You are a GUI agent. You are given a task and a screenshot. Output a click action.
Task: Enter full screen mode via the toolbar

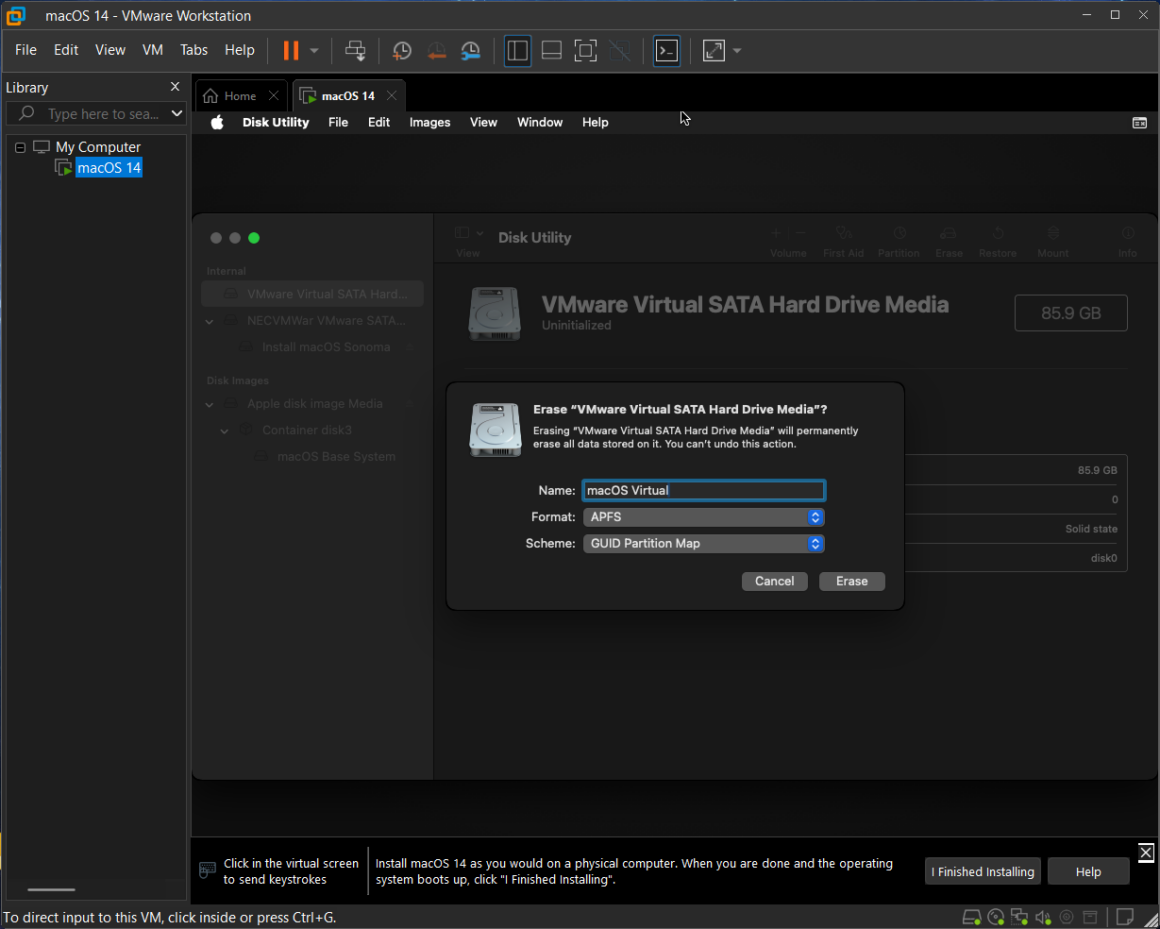click(x=585, y=50)
